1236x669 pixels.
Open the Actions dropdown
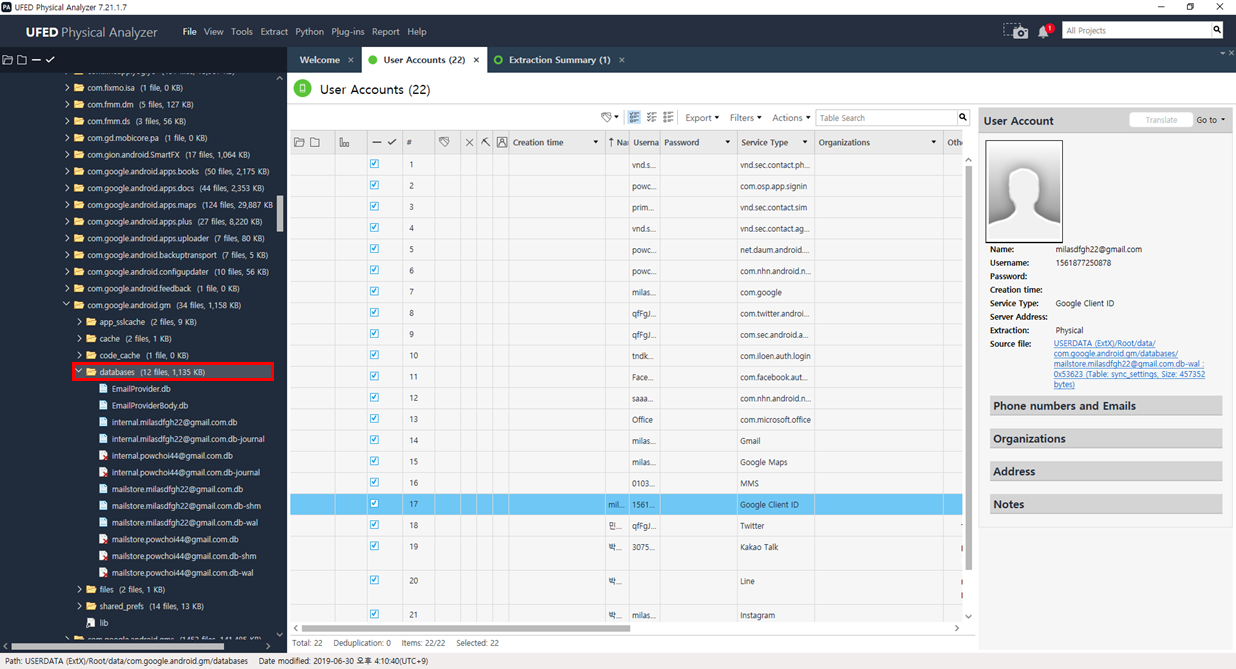[x=791, y=118]
